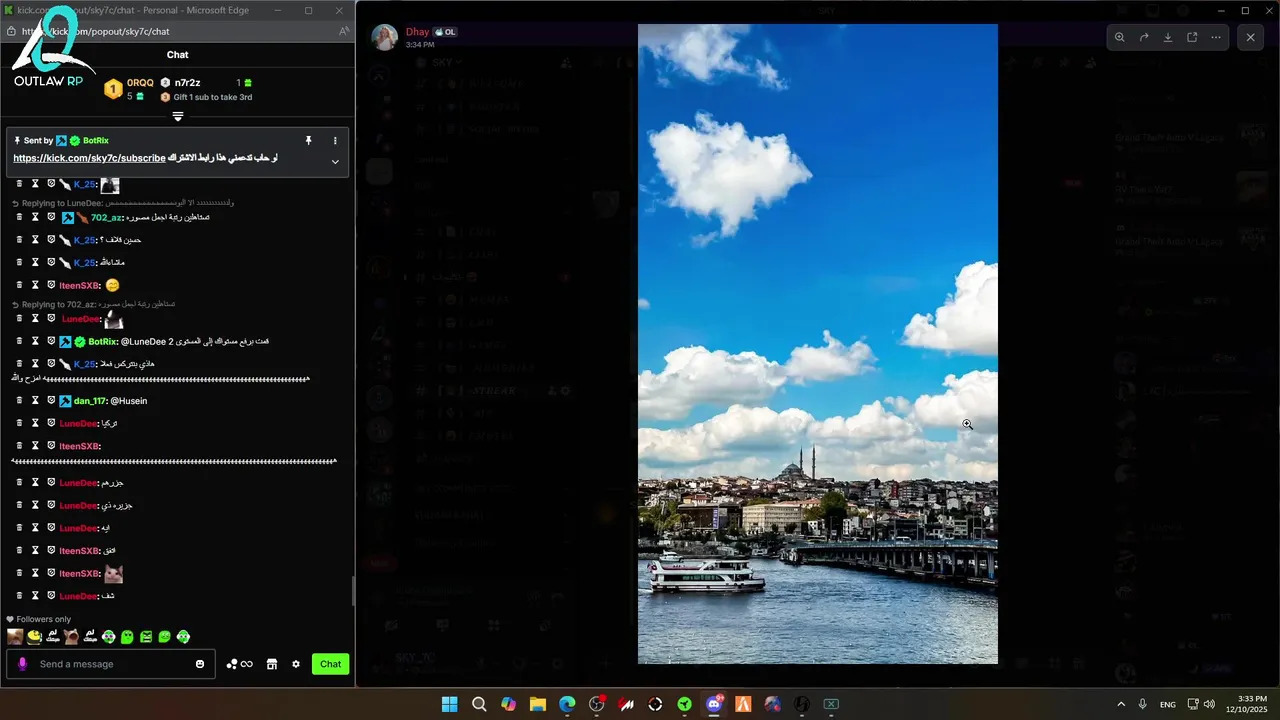The width and height of the screenshot is (1280, 720).
Task: Click BotRix name in pinned message
Action: 95,141
